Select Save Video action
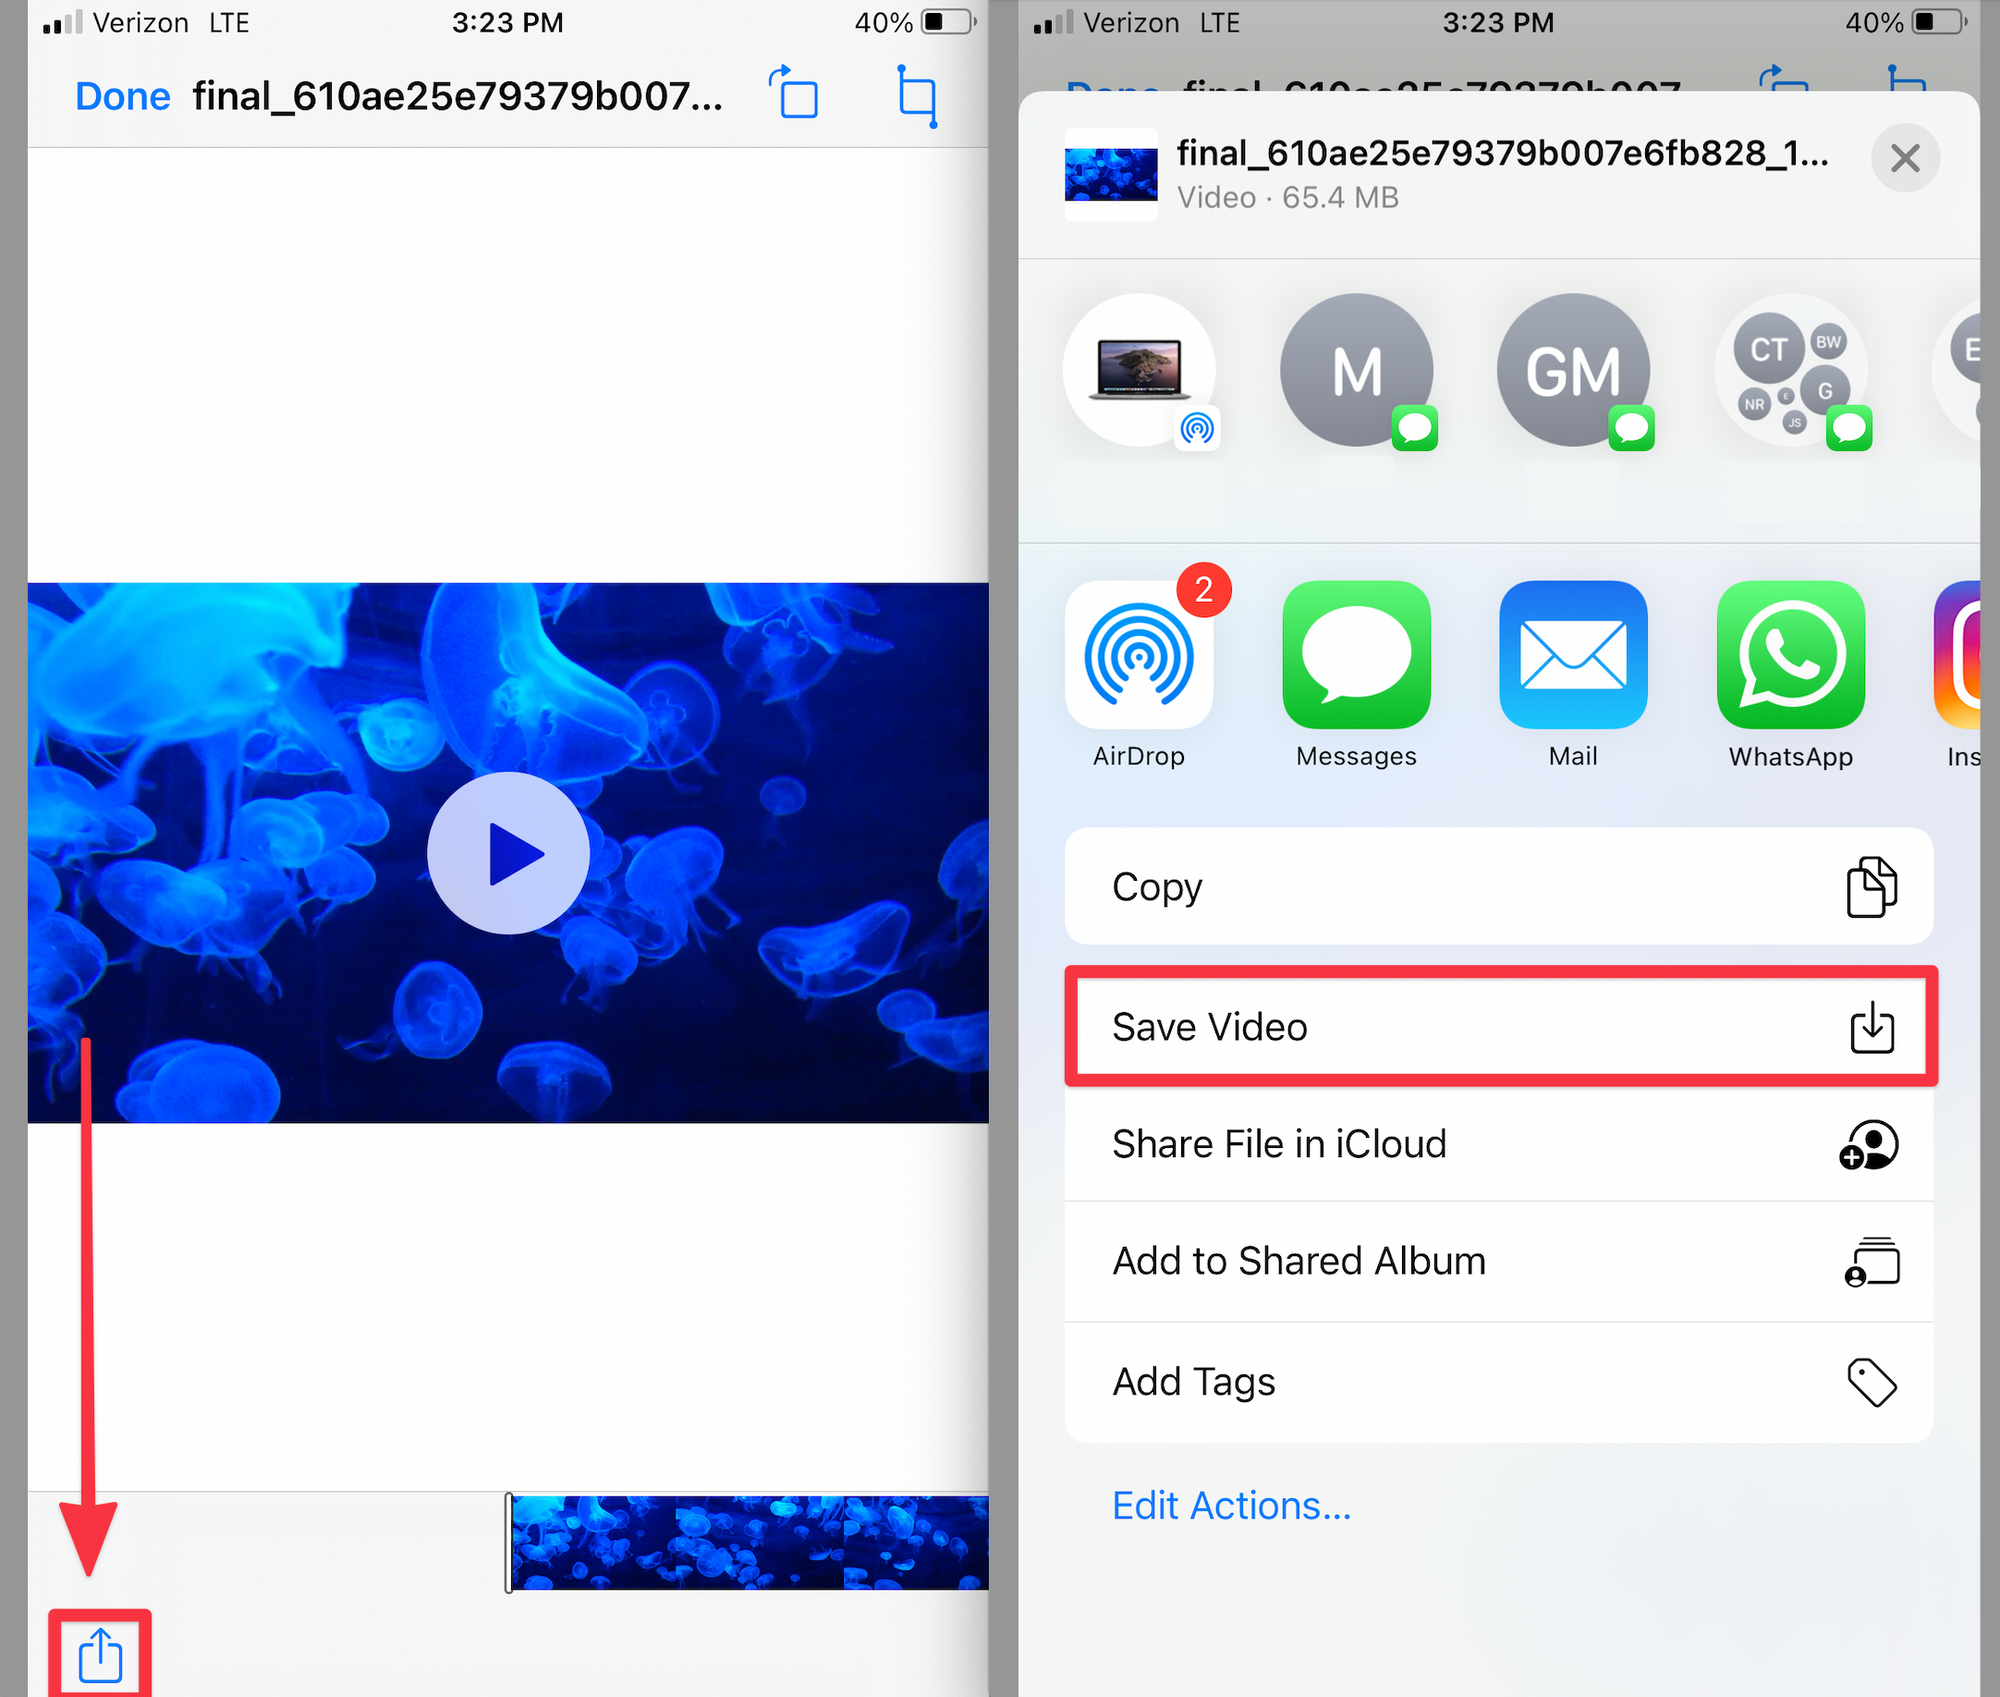This screenshot has width=2000, height=1697. 1499,1026
